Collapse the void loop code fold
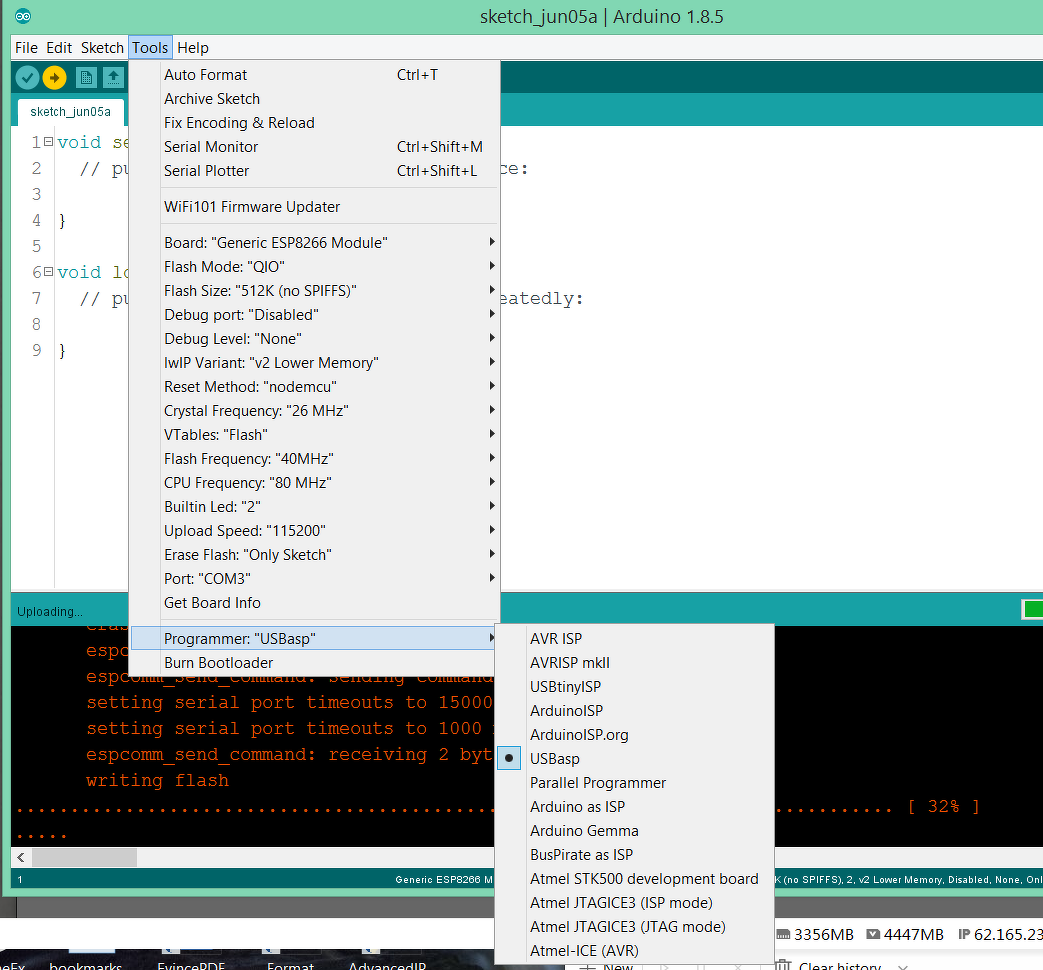 pos(48,271)
